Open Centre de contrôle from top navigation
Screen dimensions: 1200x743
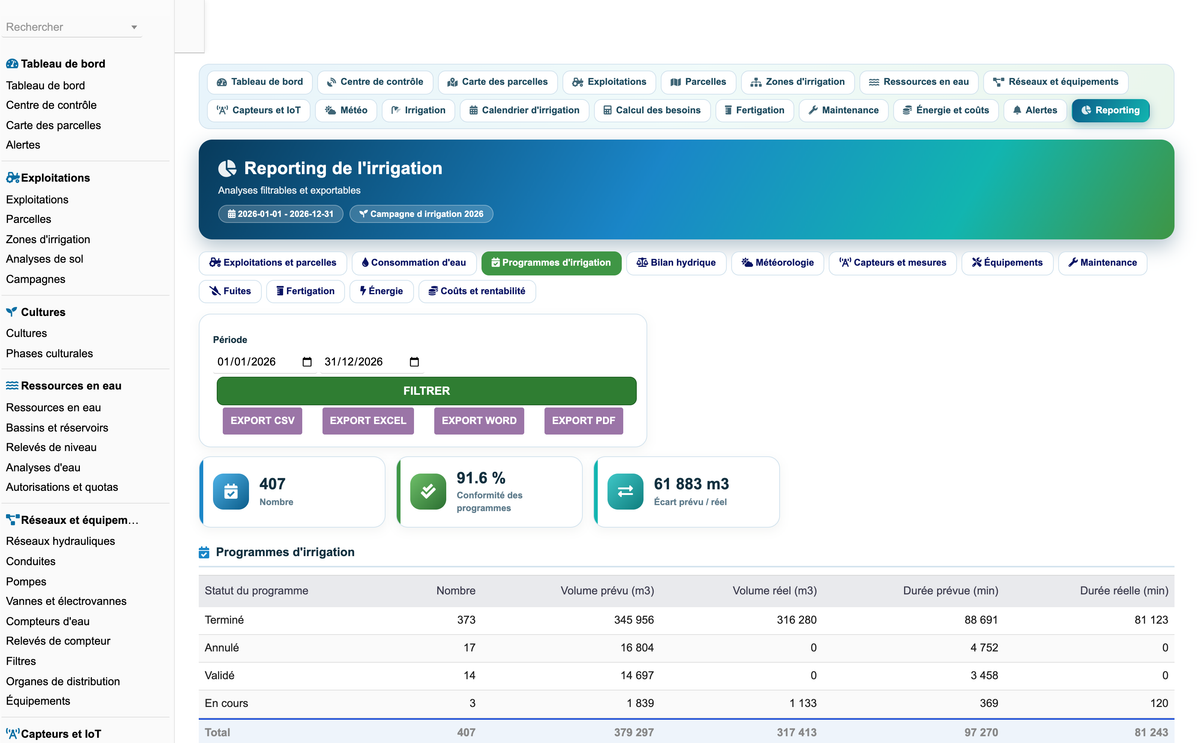375,82
